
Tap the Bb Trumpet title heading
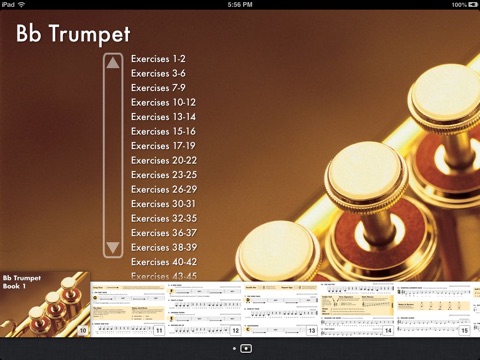click(x=73, y=34)
